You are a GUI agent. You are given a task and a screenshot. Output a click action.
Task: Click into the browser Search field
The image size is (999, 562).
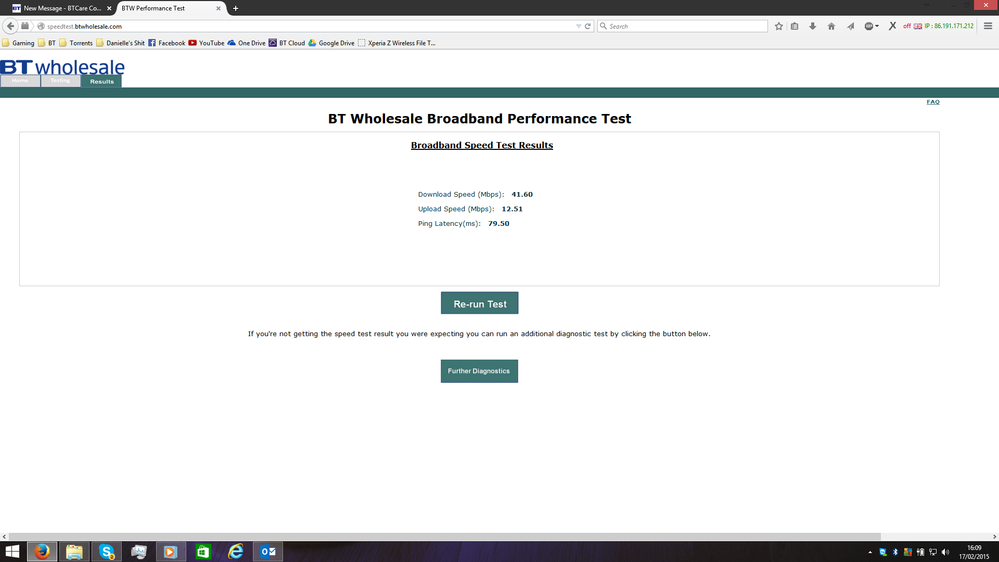[682, 26]
